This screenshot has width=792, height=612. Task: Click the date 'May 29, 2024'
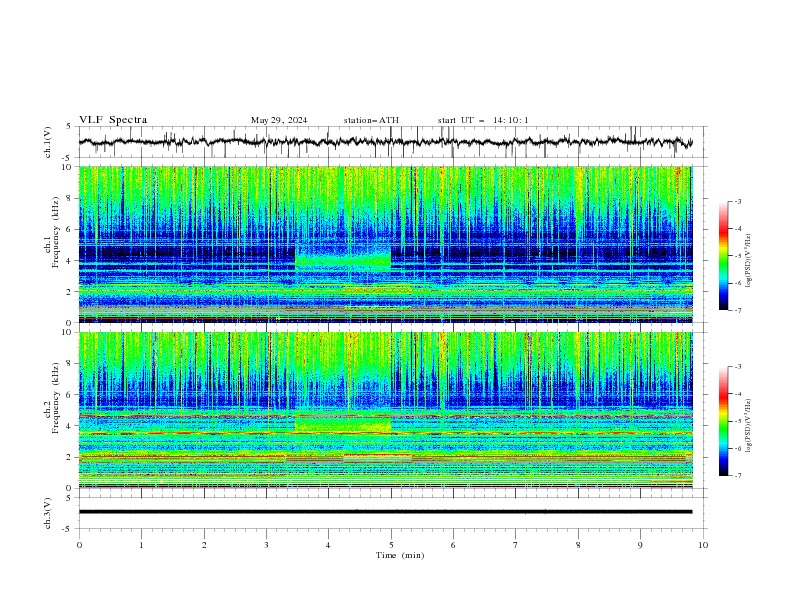point(279,120)
